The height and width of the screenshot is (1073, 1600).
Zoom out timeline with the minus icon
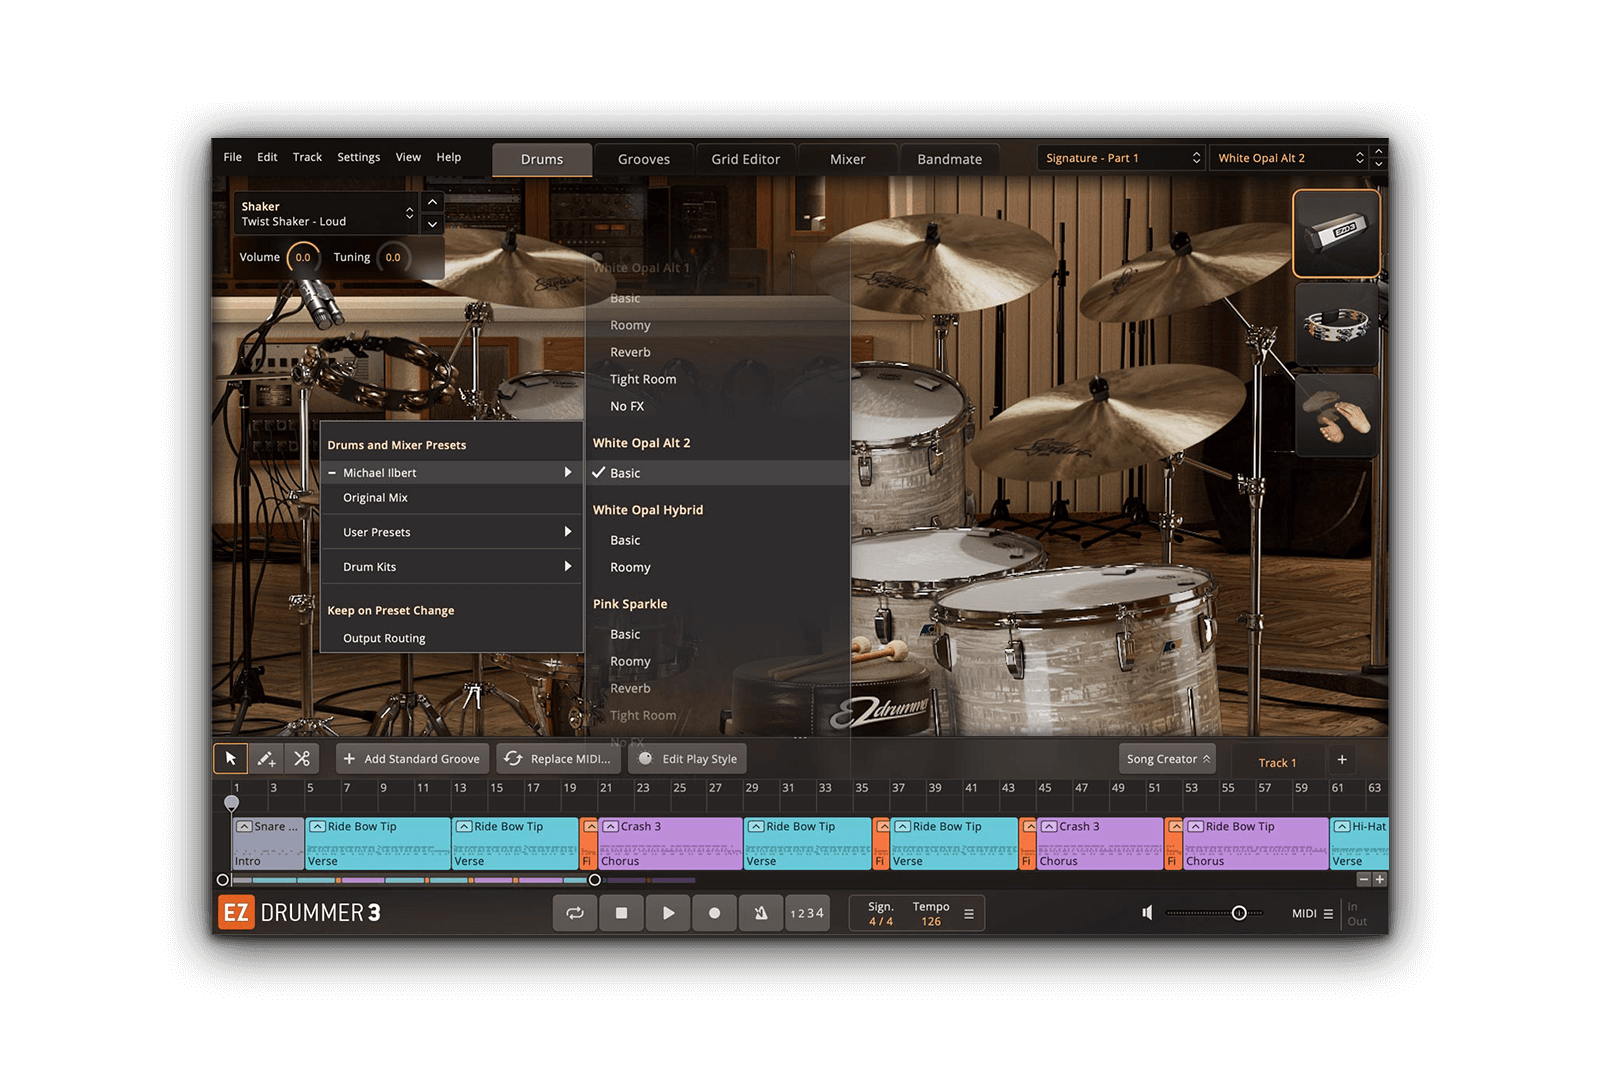click(1363, 880)
